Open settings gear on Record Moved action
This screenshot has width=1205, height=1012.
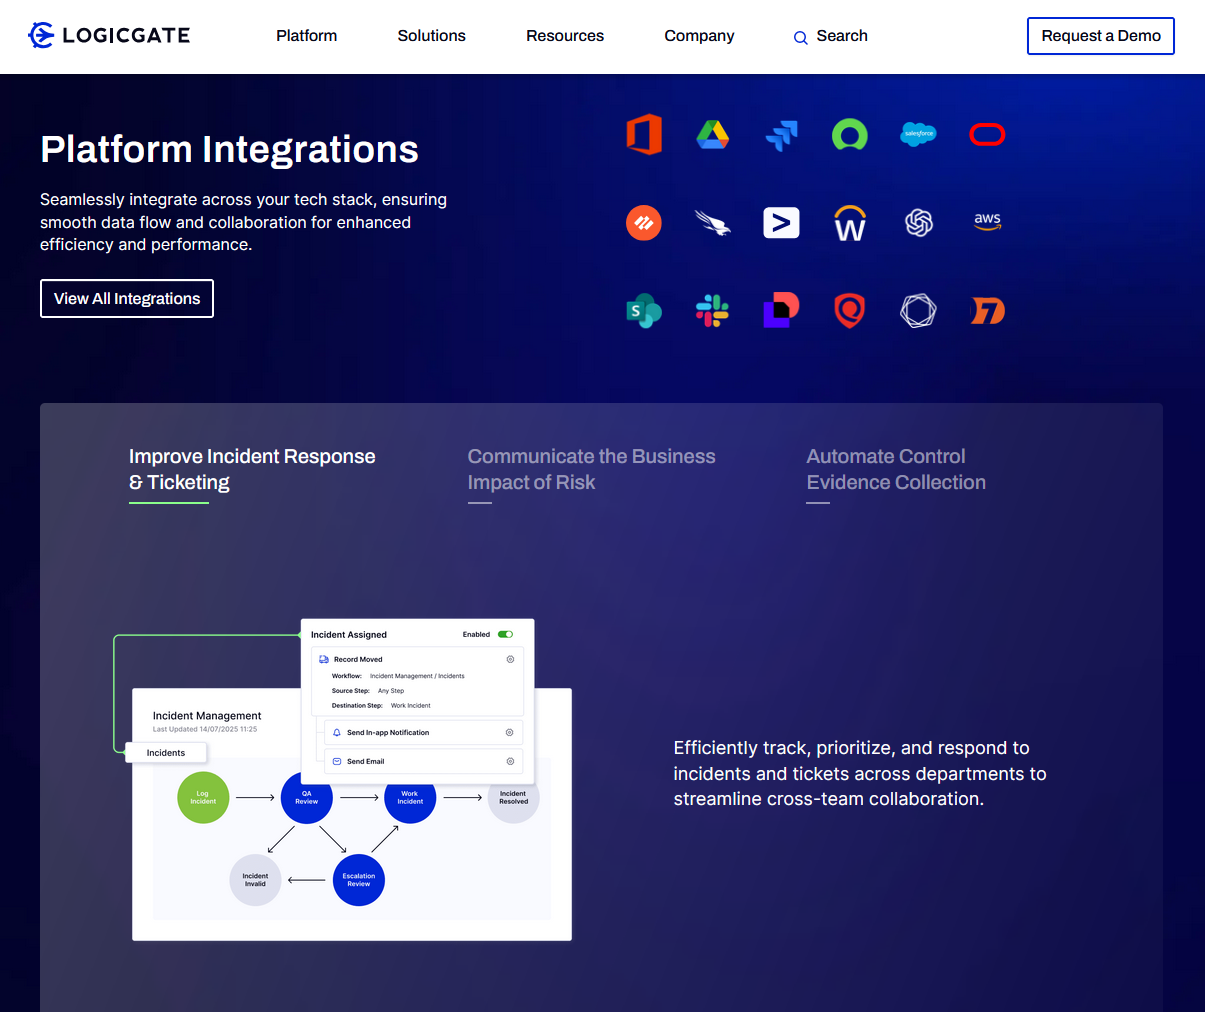coord(510,659)
